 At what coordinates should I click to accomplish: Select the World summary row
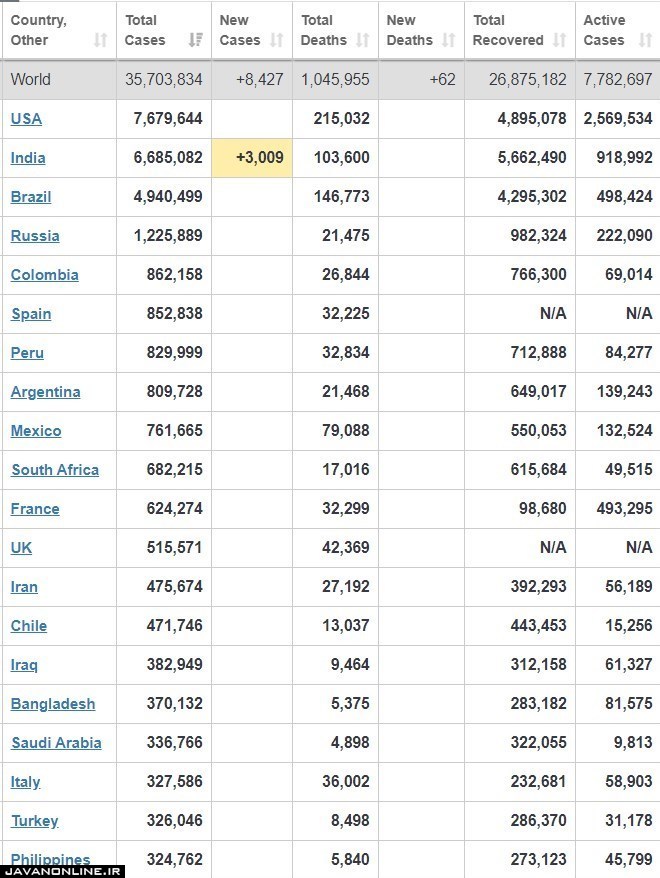(x=330, y=80)
